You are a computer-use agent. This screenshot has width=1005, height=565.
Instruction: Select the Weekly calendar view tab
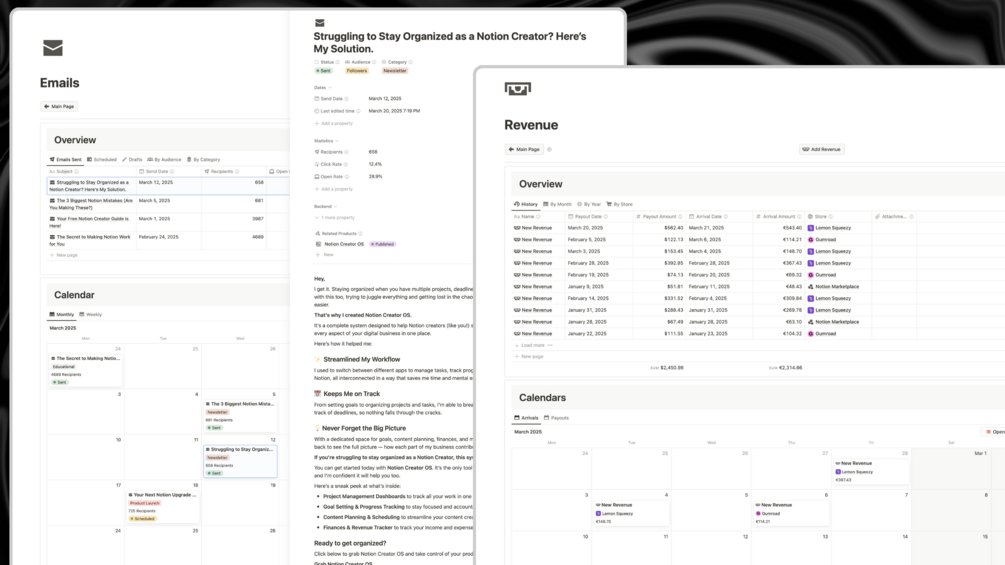pos(90,315)
